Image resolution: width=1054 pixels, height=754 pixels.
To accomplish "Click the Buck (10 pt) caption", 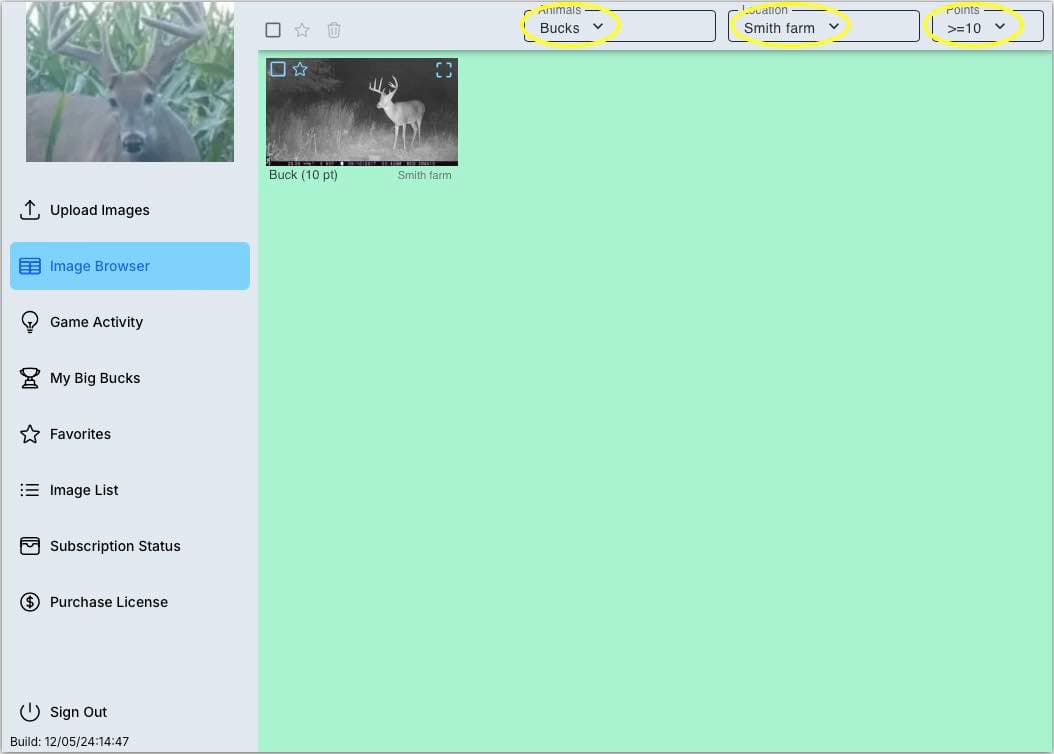I will point(303,175).
